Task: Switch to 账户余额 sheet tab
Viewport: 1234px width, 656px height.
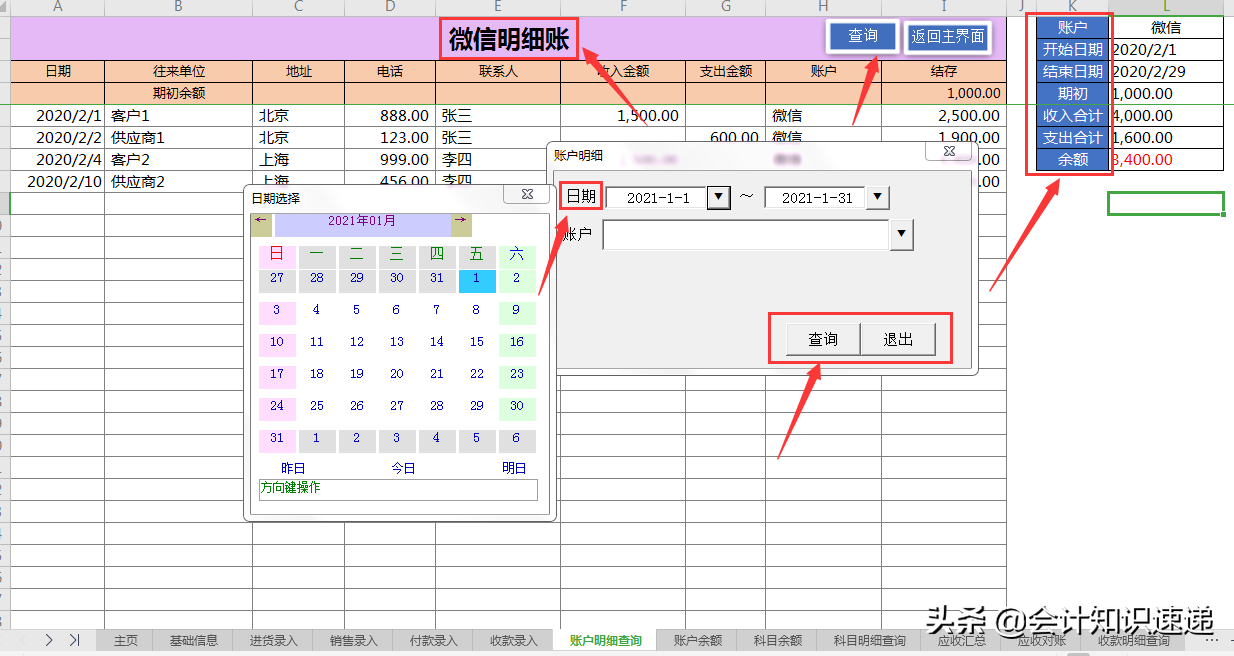Action: [698, 640]
